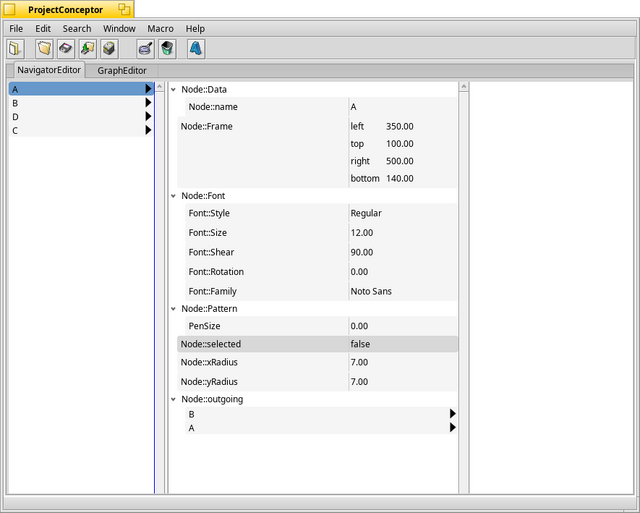This screenshot has height=513, width=640.
Task: Click the Print toolbar icon
Action: (109, 49)
